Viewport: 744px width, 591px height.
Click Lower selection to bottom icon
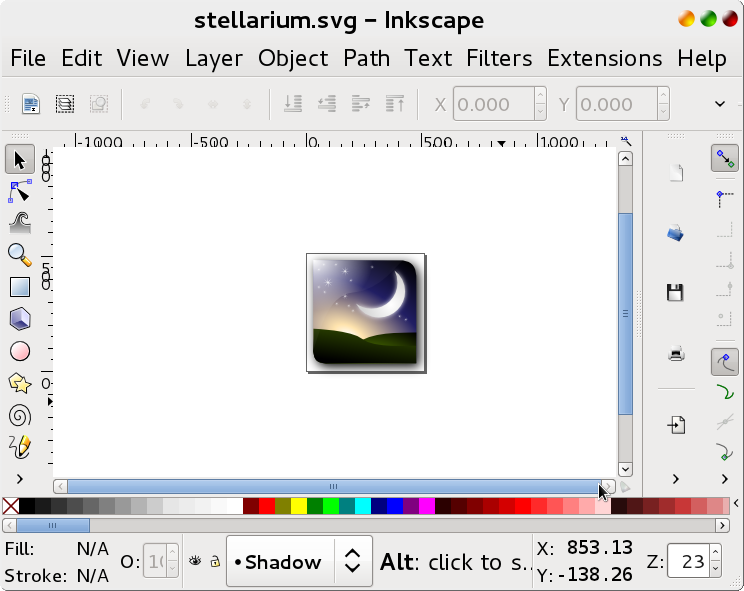click(x=293, y=104)
